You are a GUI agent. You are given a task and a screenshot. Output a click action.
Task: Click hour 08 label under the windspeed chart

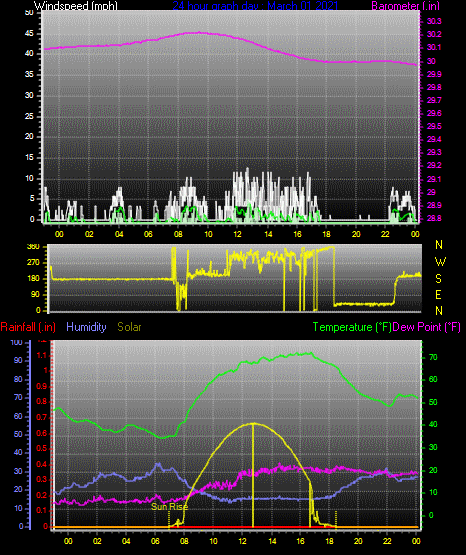point(178,234)
